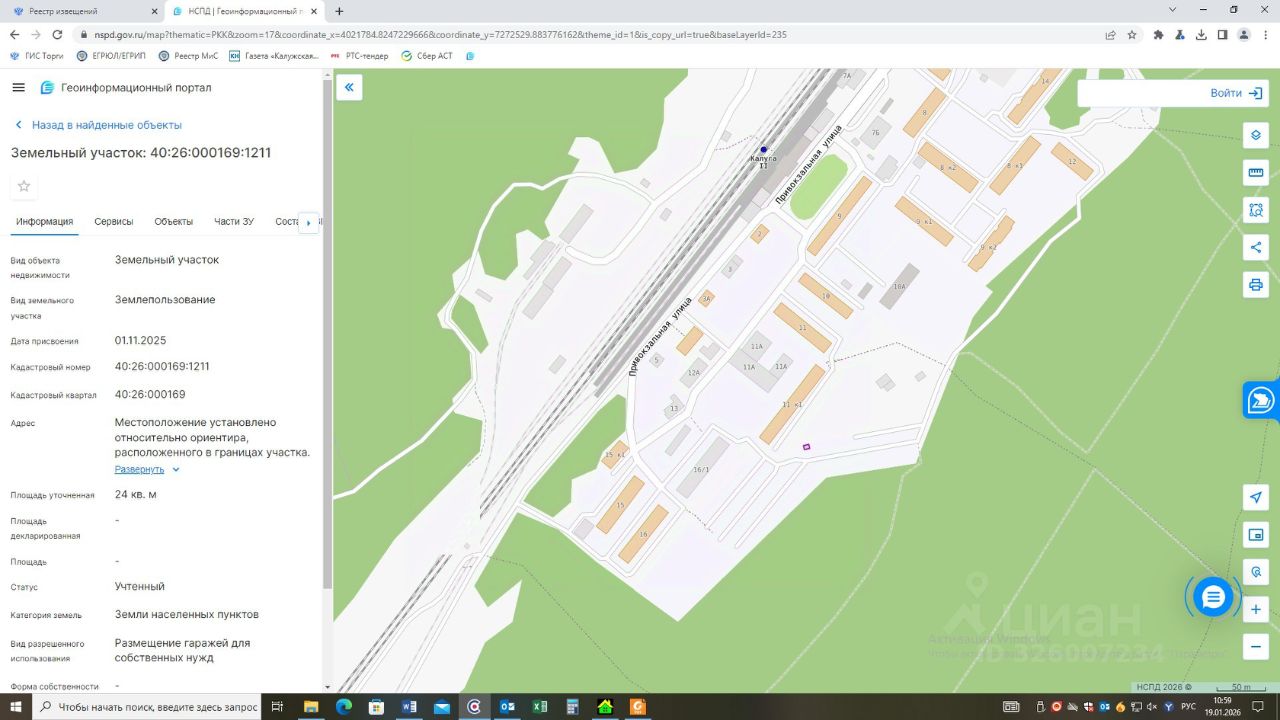Open the hamburger menu of the portal
The height and width of the screenshot is (720, 1280).
(x=18, y=88)
